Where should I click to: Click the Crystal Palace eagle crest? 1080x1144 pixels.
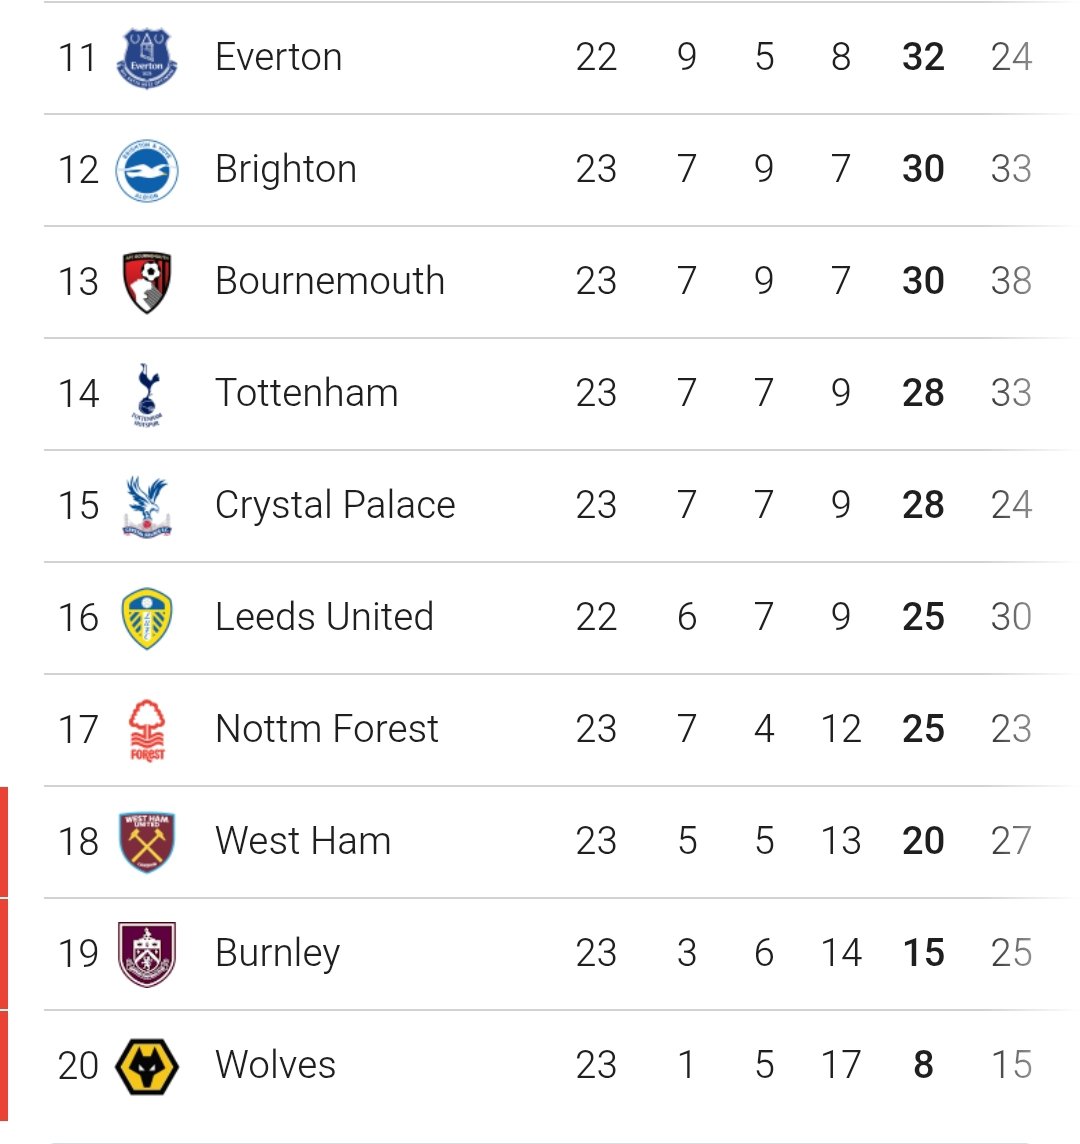[147, 506]
